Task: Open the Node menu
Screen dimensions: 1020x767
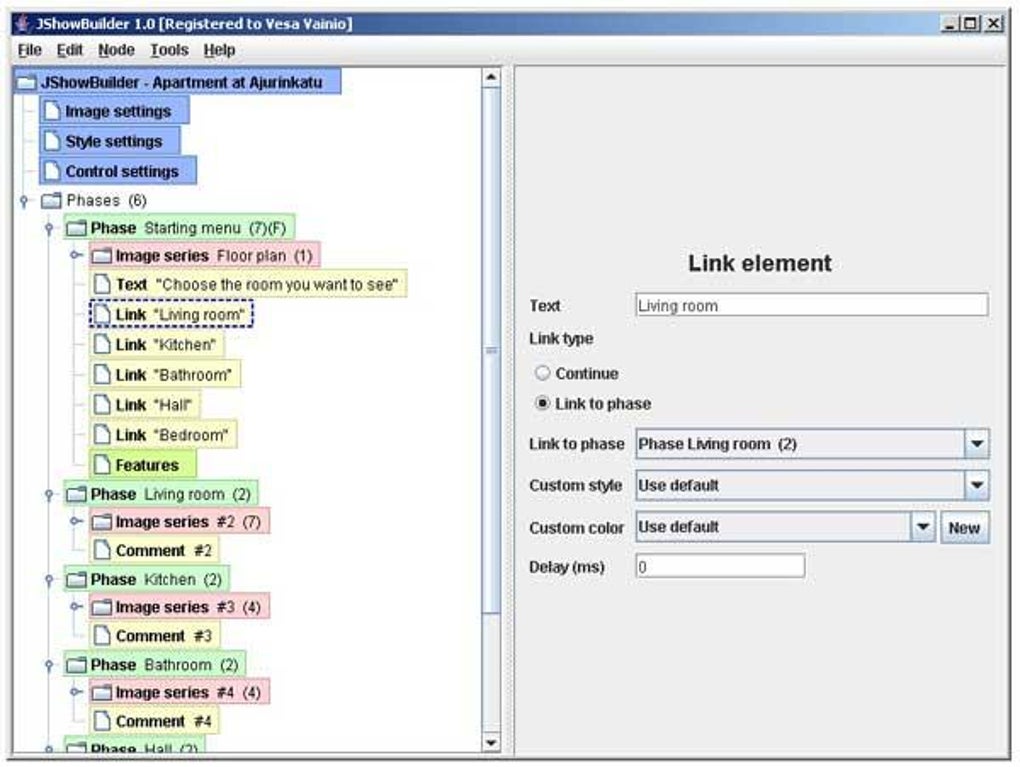Action: (116, 50)
